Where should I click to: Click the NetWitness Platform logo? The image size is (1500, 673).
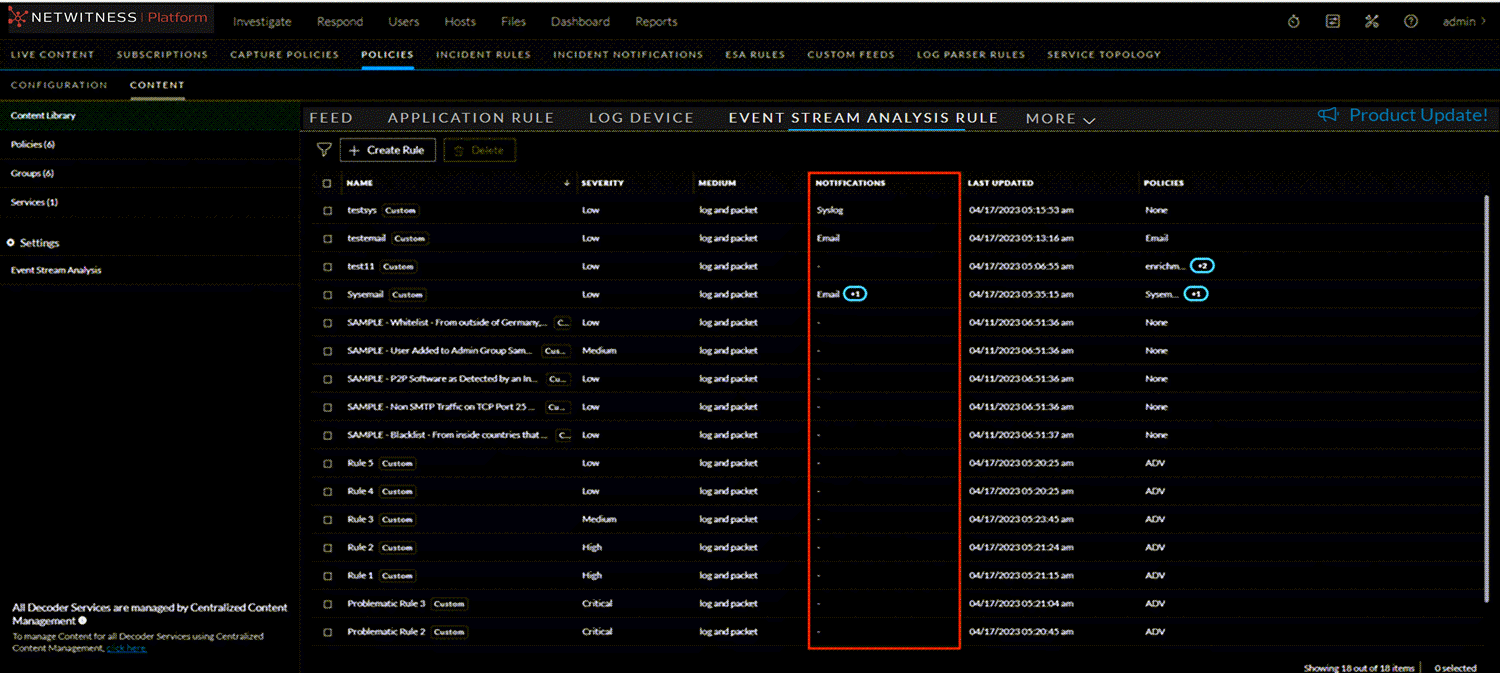click(x=108, y=18)
